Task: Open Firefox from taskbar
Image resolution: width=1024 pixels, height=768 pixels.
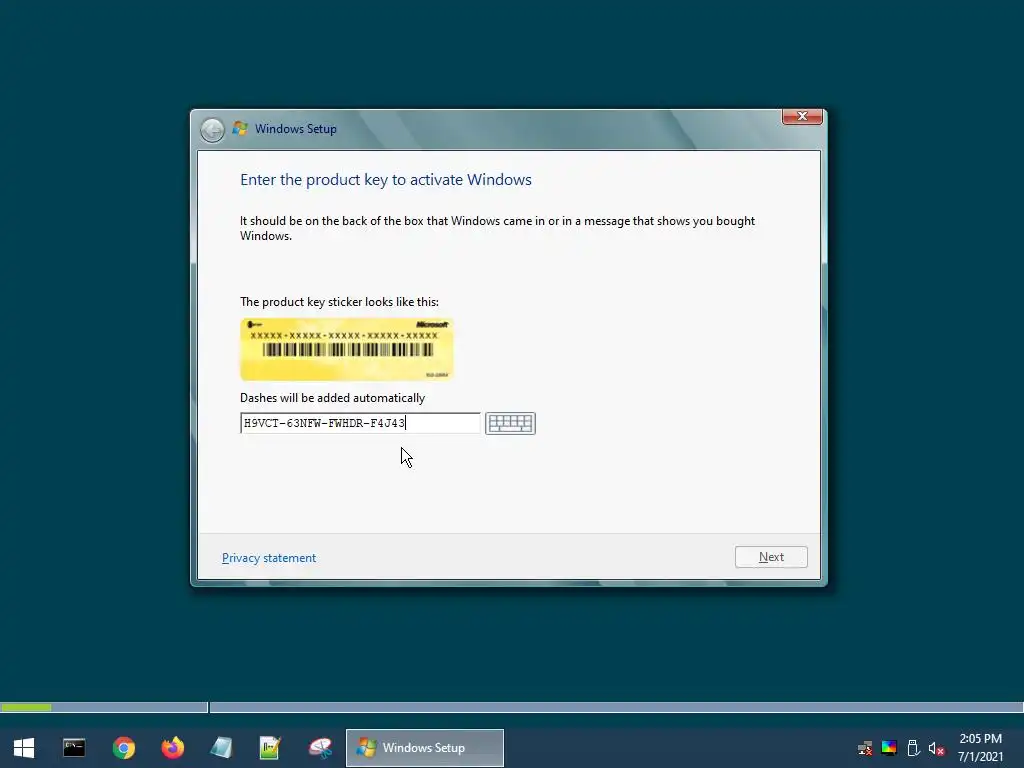Action: coord(172,748)
